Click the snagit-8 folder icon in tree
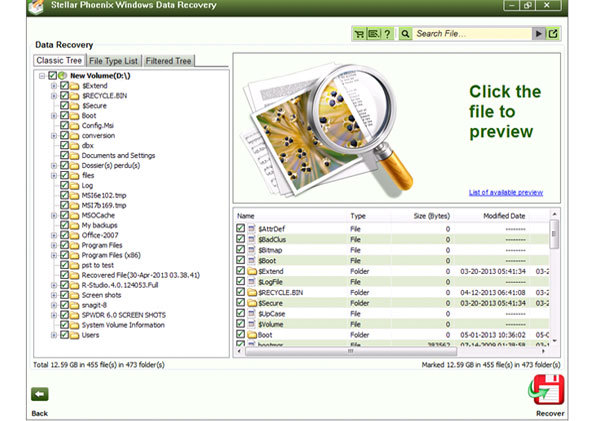Viewport: 590px width, 421px height. click(75, 305)
